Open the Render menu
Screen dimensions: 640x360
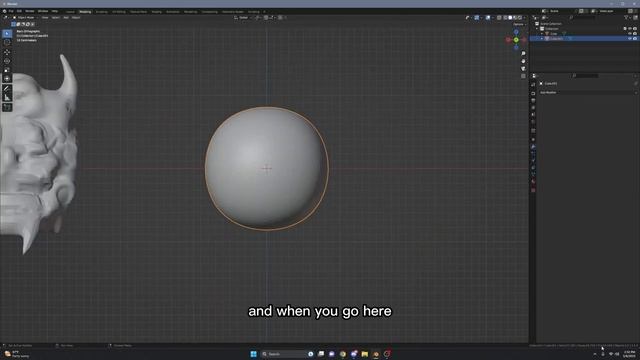click(x=30, y=11)
